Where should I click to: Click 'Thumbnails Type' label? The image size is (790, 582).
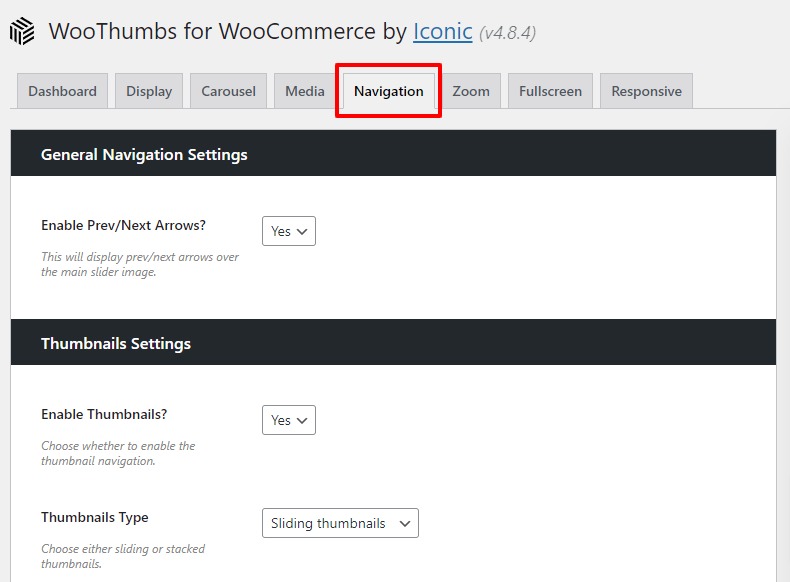tap(95, 518)
